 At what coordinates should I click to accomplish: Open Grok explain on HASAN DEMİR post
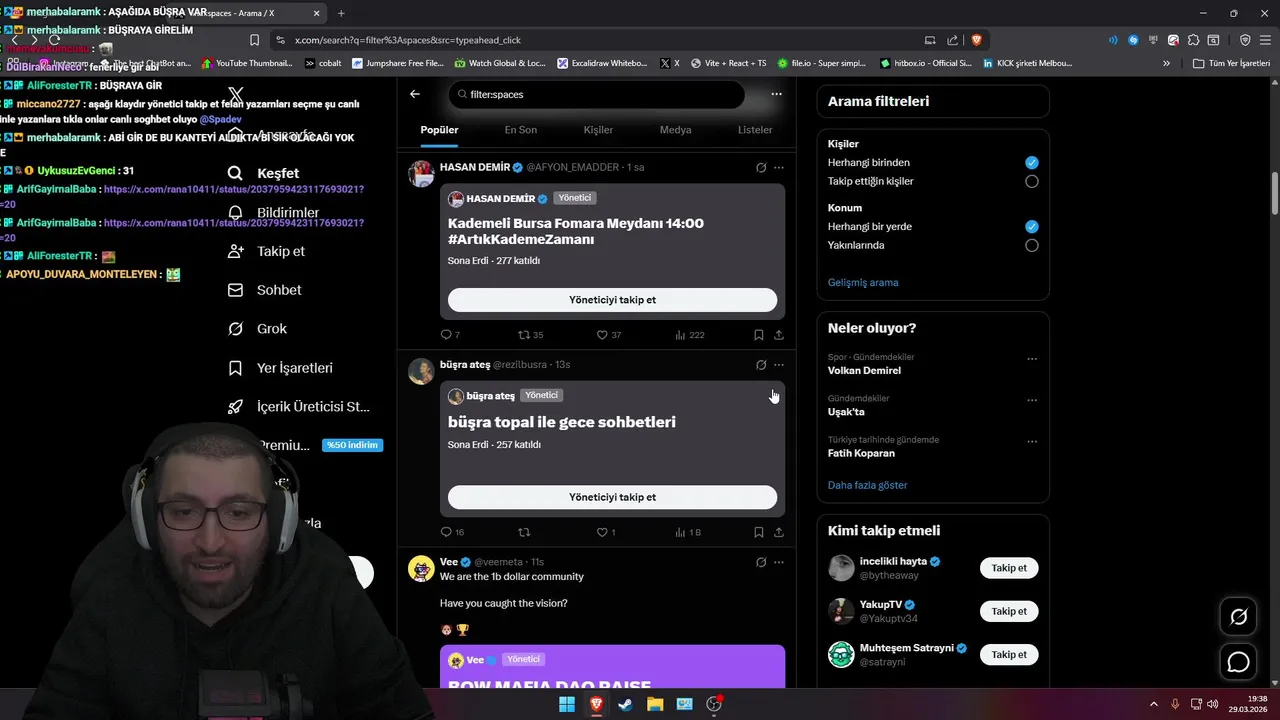click(x=761, y=168)
